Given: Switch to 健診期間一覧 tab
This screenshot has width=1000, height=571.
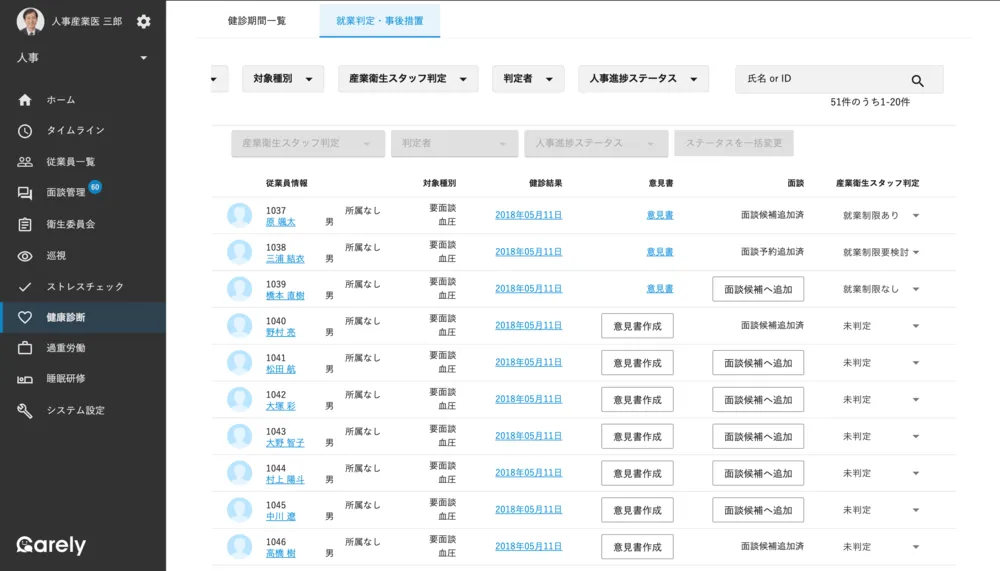Looking at the screenshot, I should tap(257, 21).
